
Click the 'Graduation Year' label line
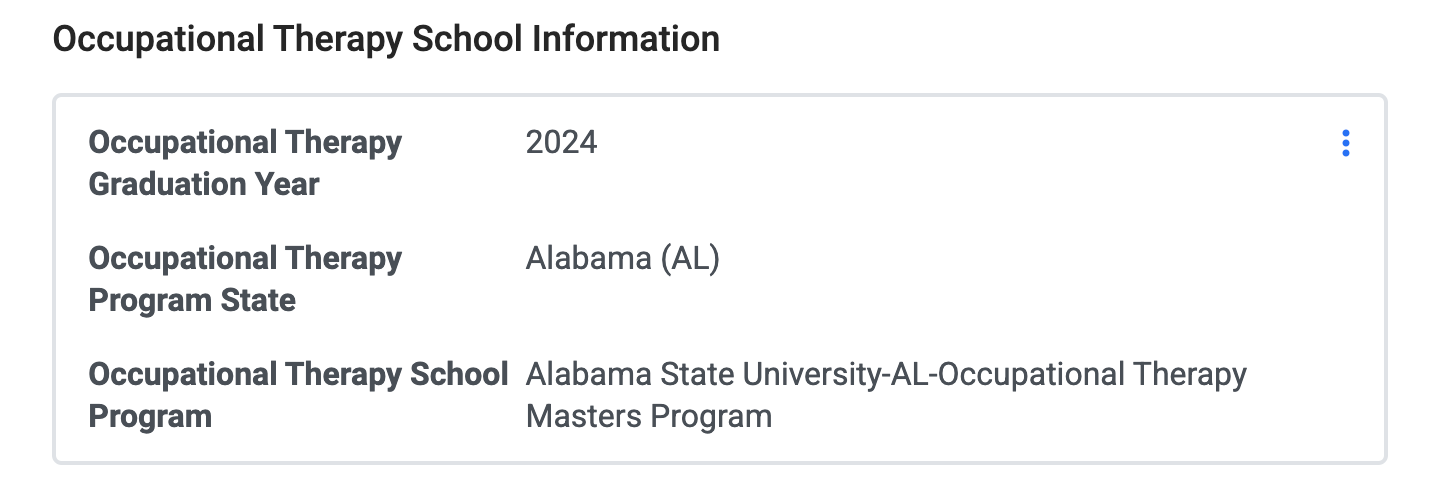pyautogui.click(x=204, y=184)
